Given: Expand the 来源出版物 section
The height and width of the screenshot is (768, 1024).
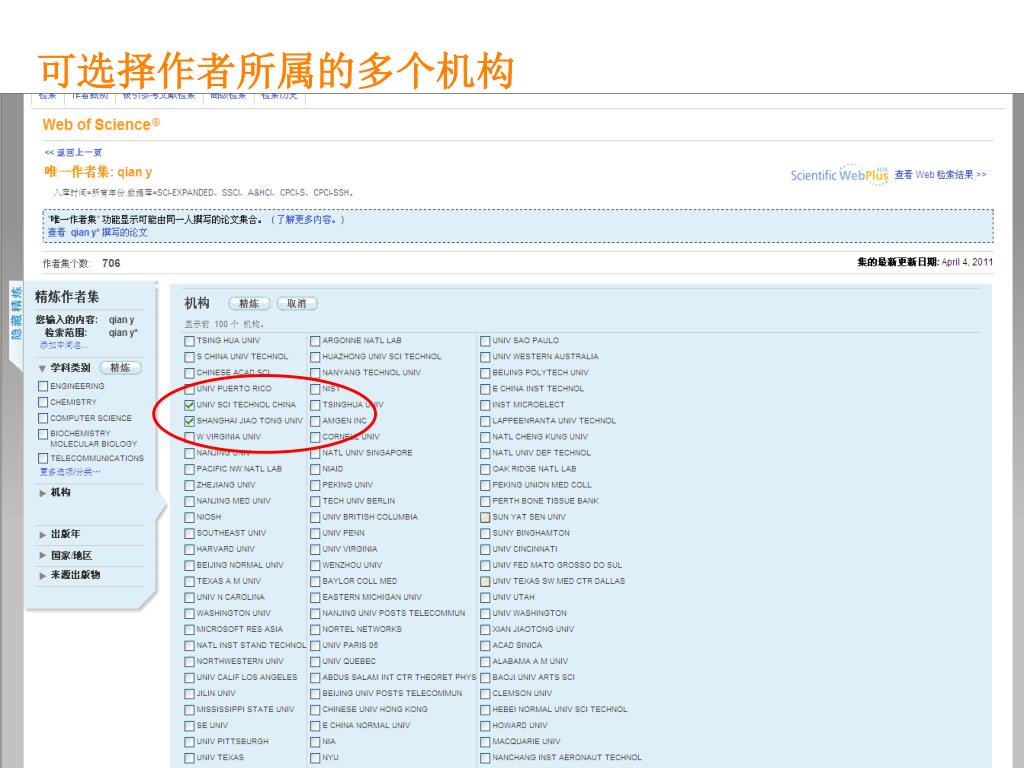Looking at the screenshot, I should (42, 575).
